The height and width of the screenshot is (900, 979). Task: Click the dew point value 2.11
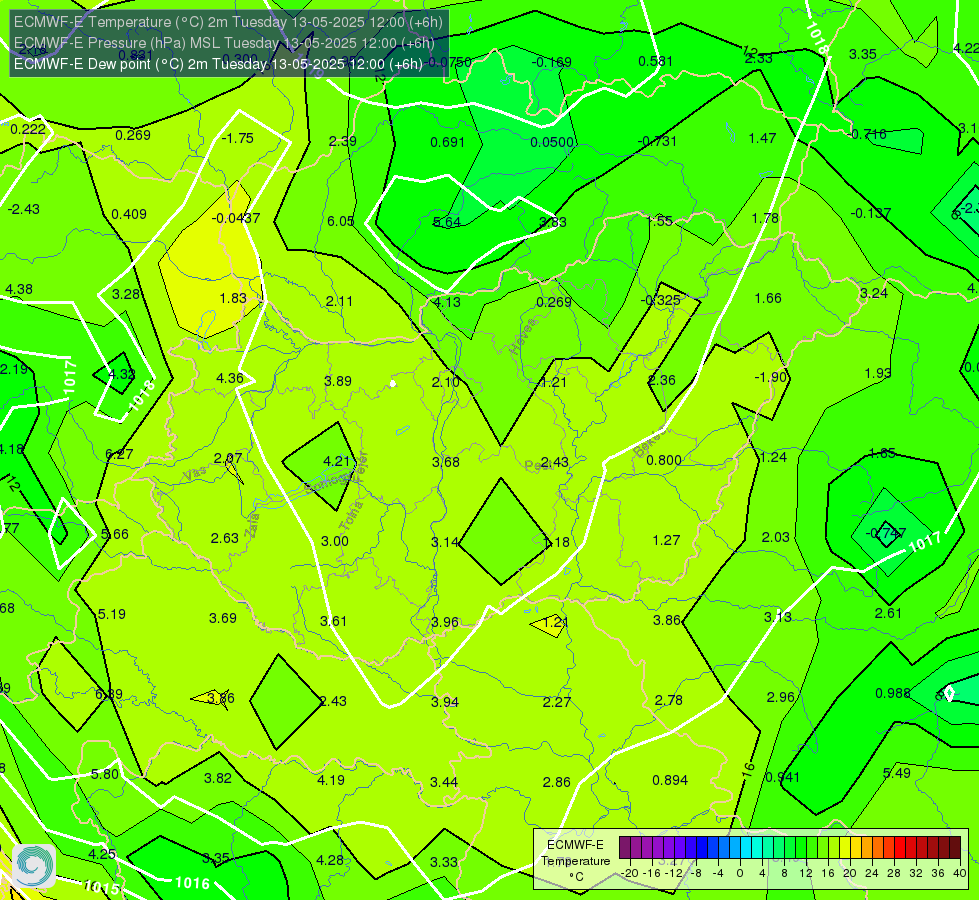pyautogui.click(x=339, y=301)
